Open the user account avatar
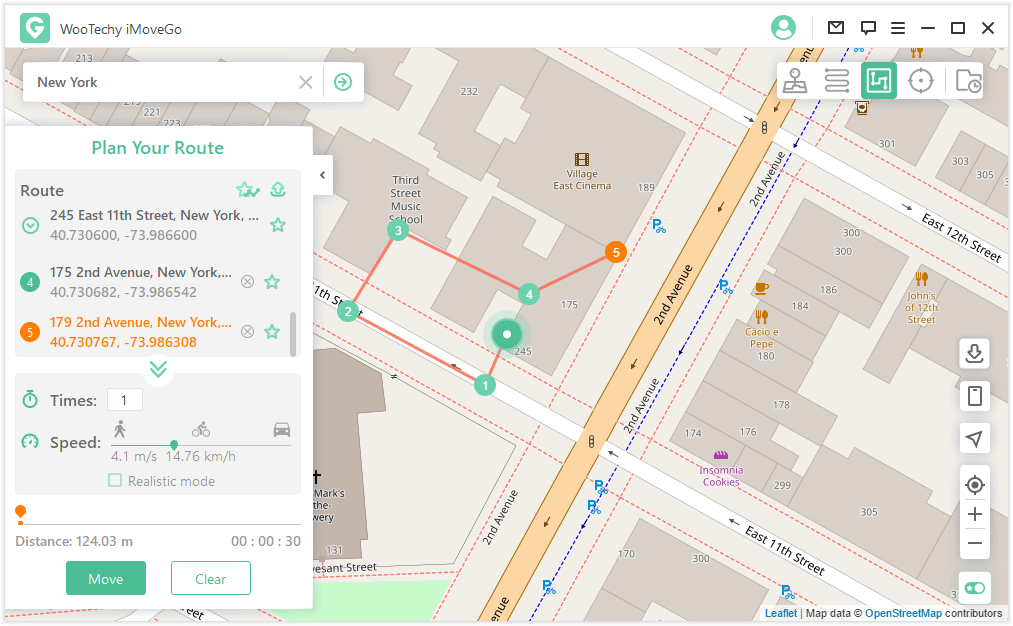This screenshot has height=626, width=1013. pyautogui.click(x=783, y=28)
